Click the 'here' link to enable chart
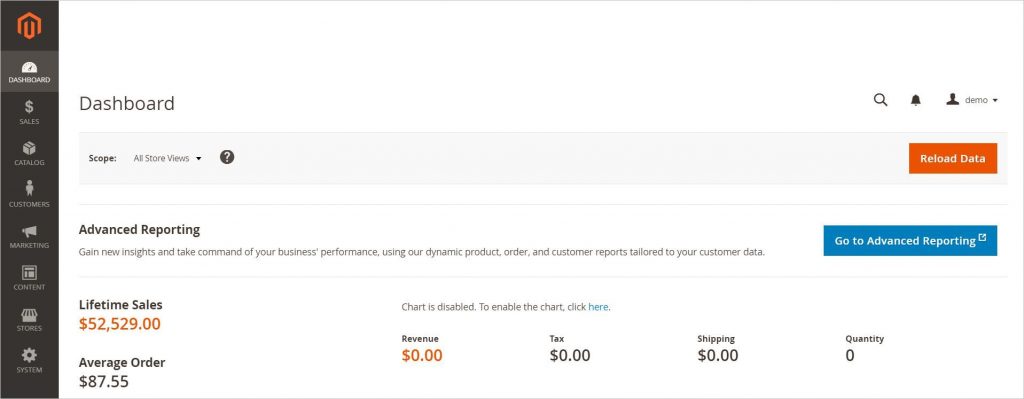 [x=598, y=306]
